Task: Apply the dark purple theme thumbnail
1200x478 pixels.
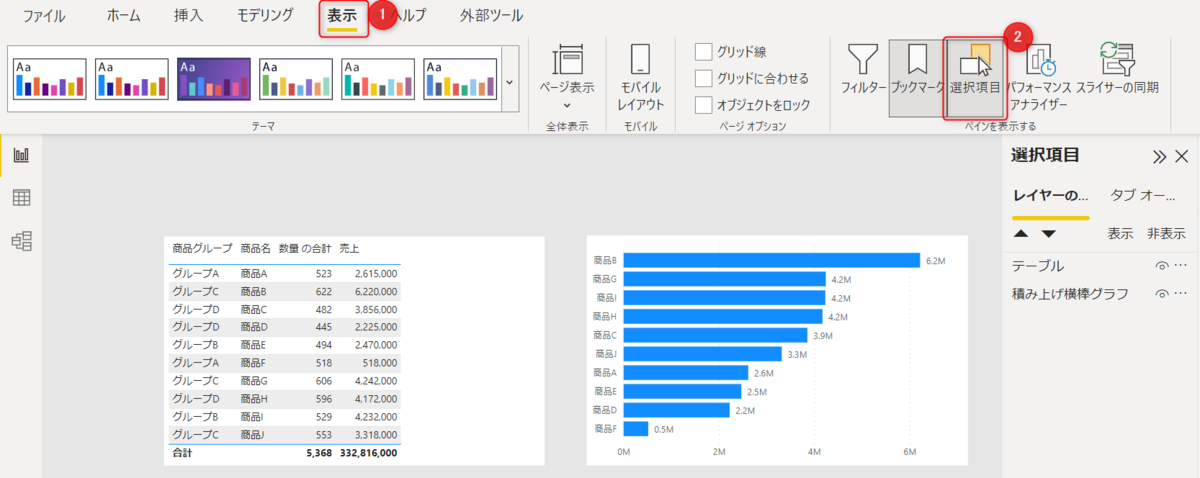Action: (x=214, y=79)
